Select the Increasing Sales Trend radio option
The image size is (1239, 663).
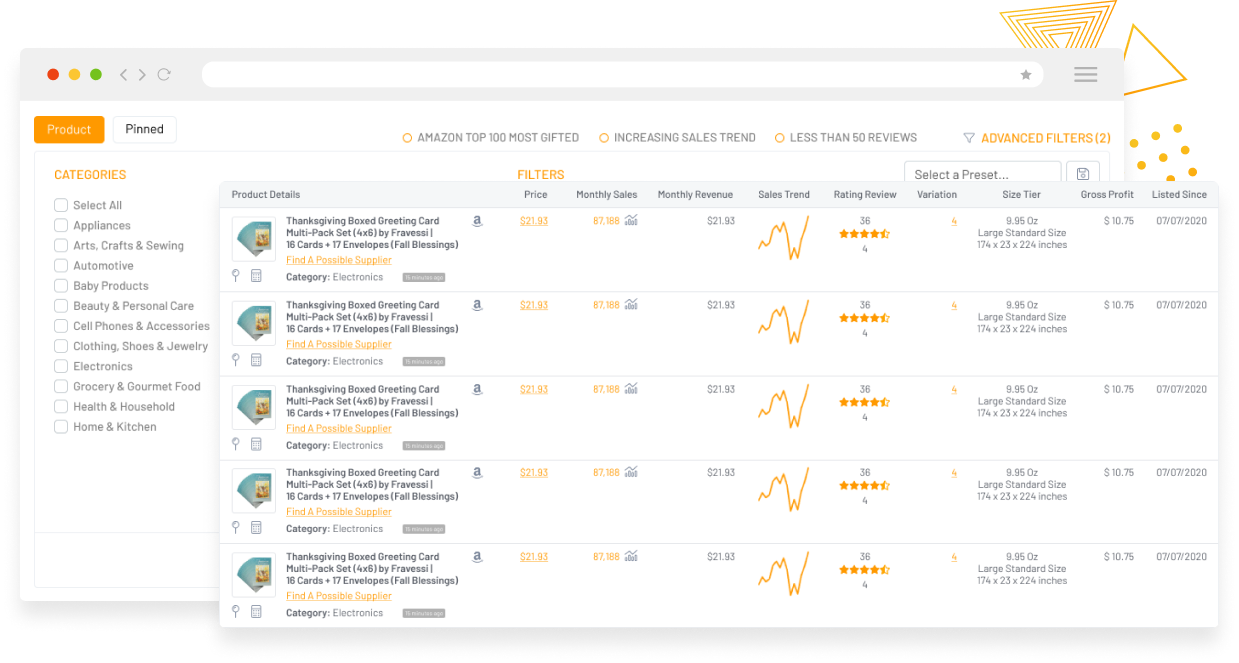tap(604, 138)
